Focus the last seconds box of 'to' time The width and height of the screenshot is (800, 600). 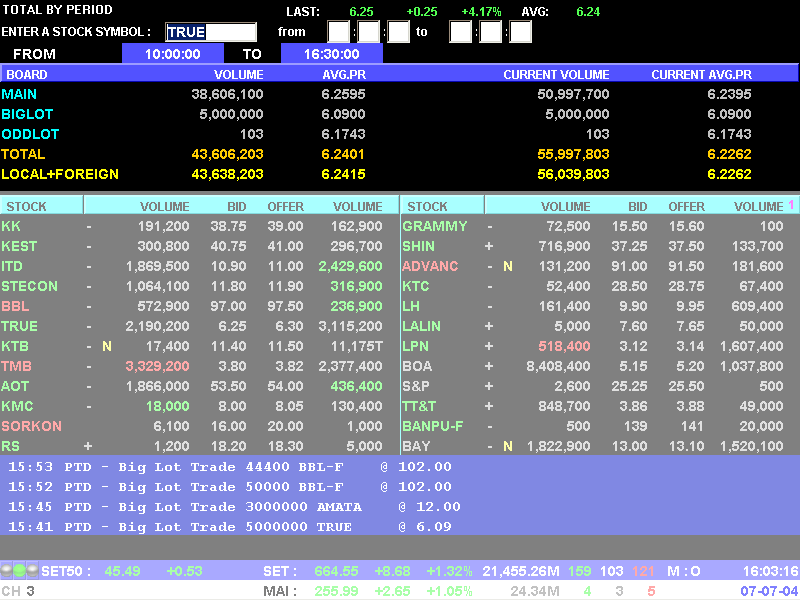(x=520, y=32)
